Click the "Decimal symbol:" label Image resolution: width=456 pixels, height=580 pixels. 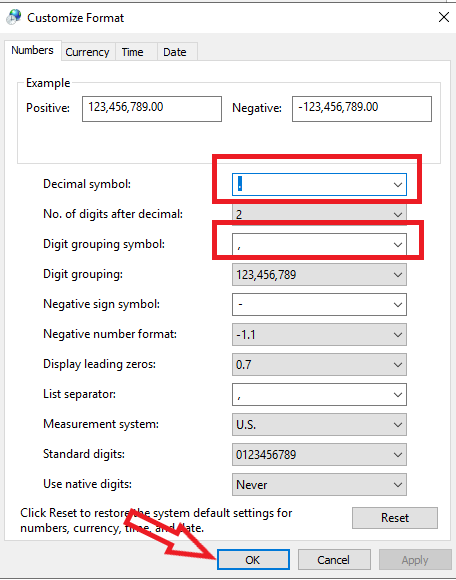(x=87, y=184)
